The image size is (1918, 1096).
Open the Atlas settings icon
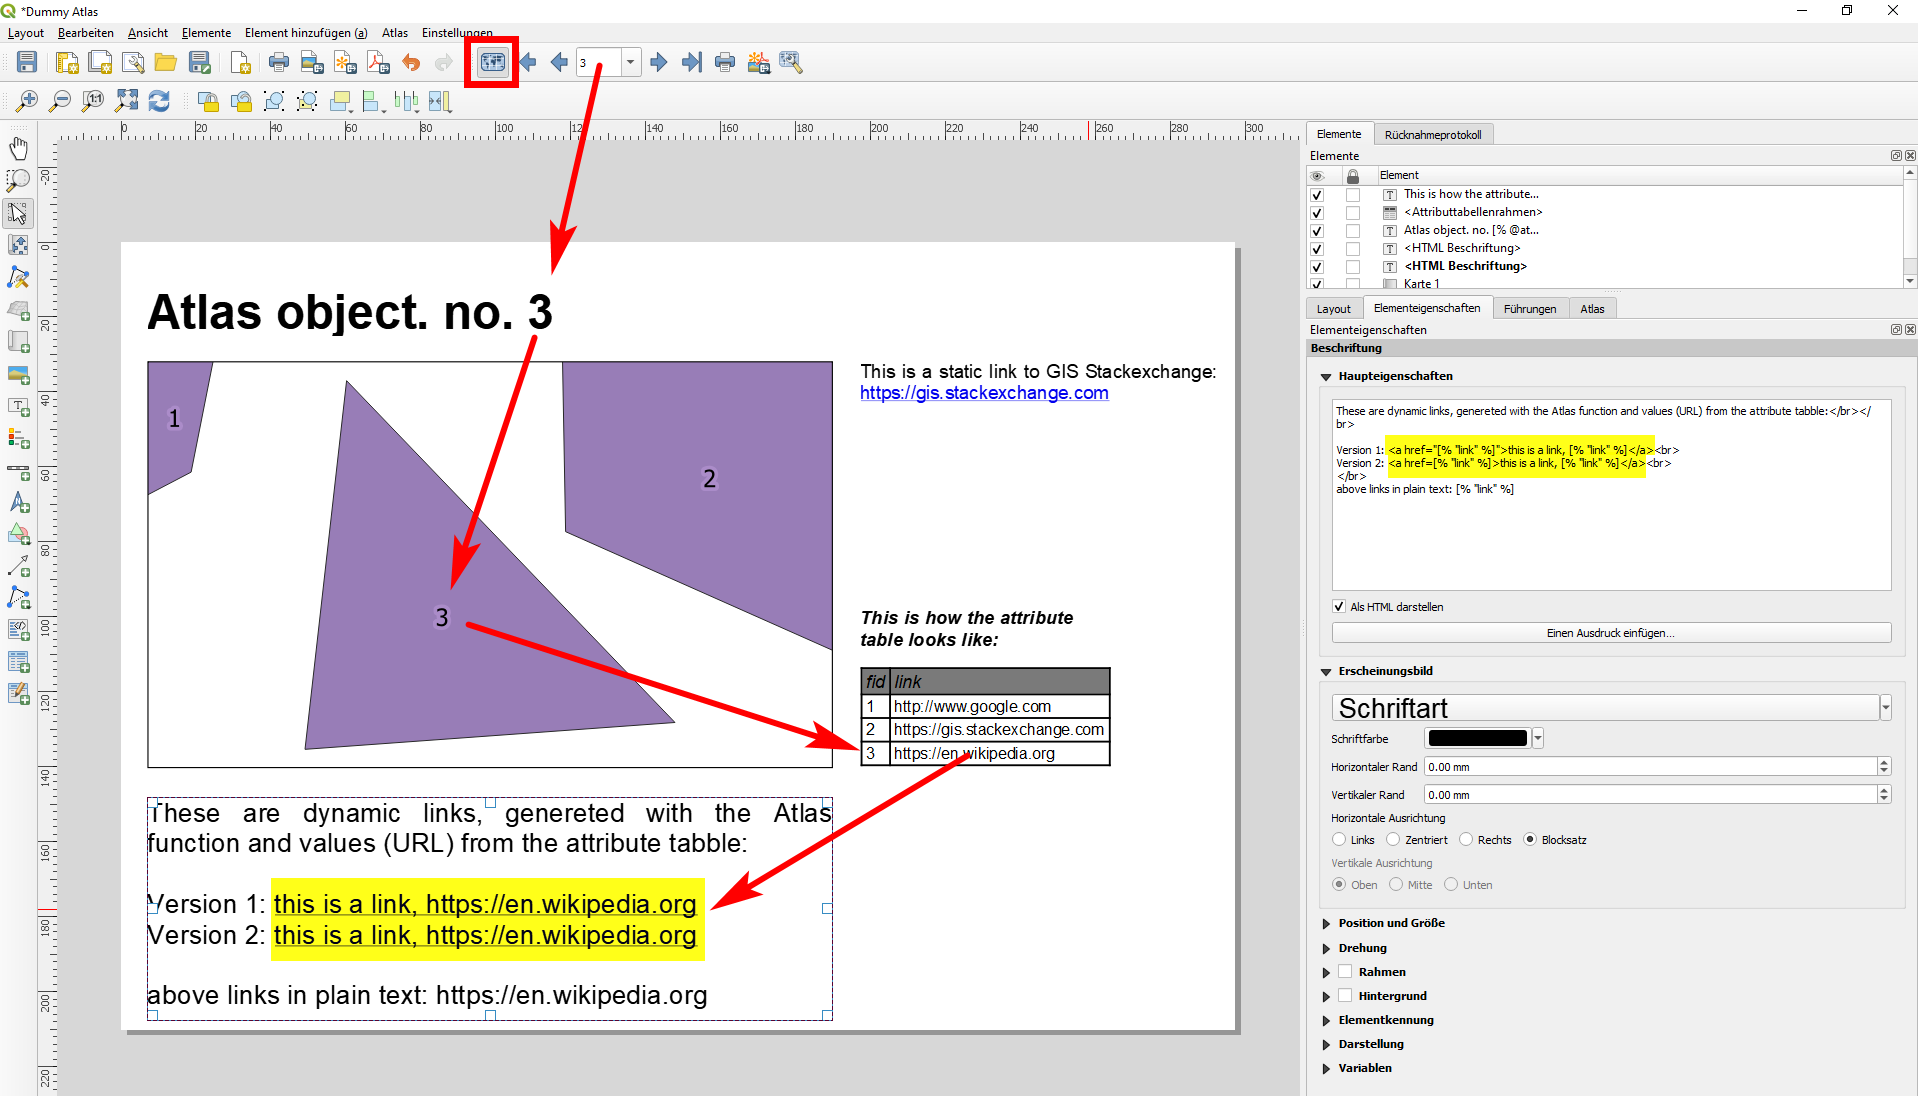(x=791, y=62)
